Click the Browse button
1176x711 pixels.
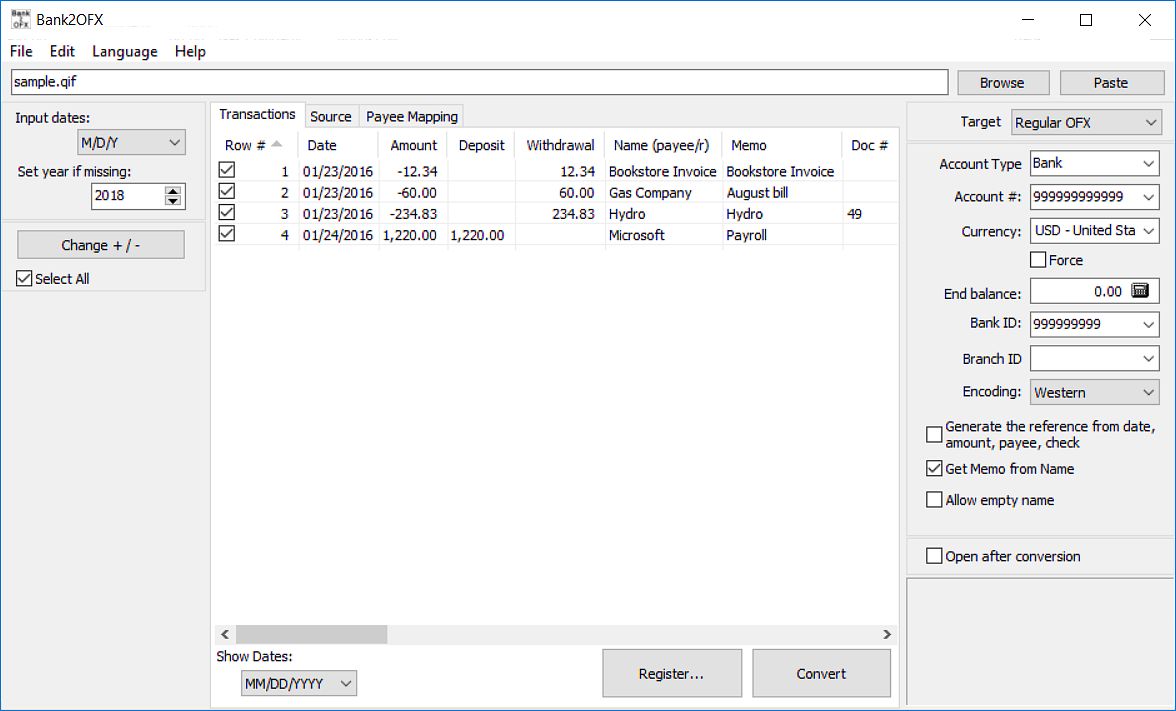coord(1002,82)
